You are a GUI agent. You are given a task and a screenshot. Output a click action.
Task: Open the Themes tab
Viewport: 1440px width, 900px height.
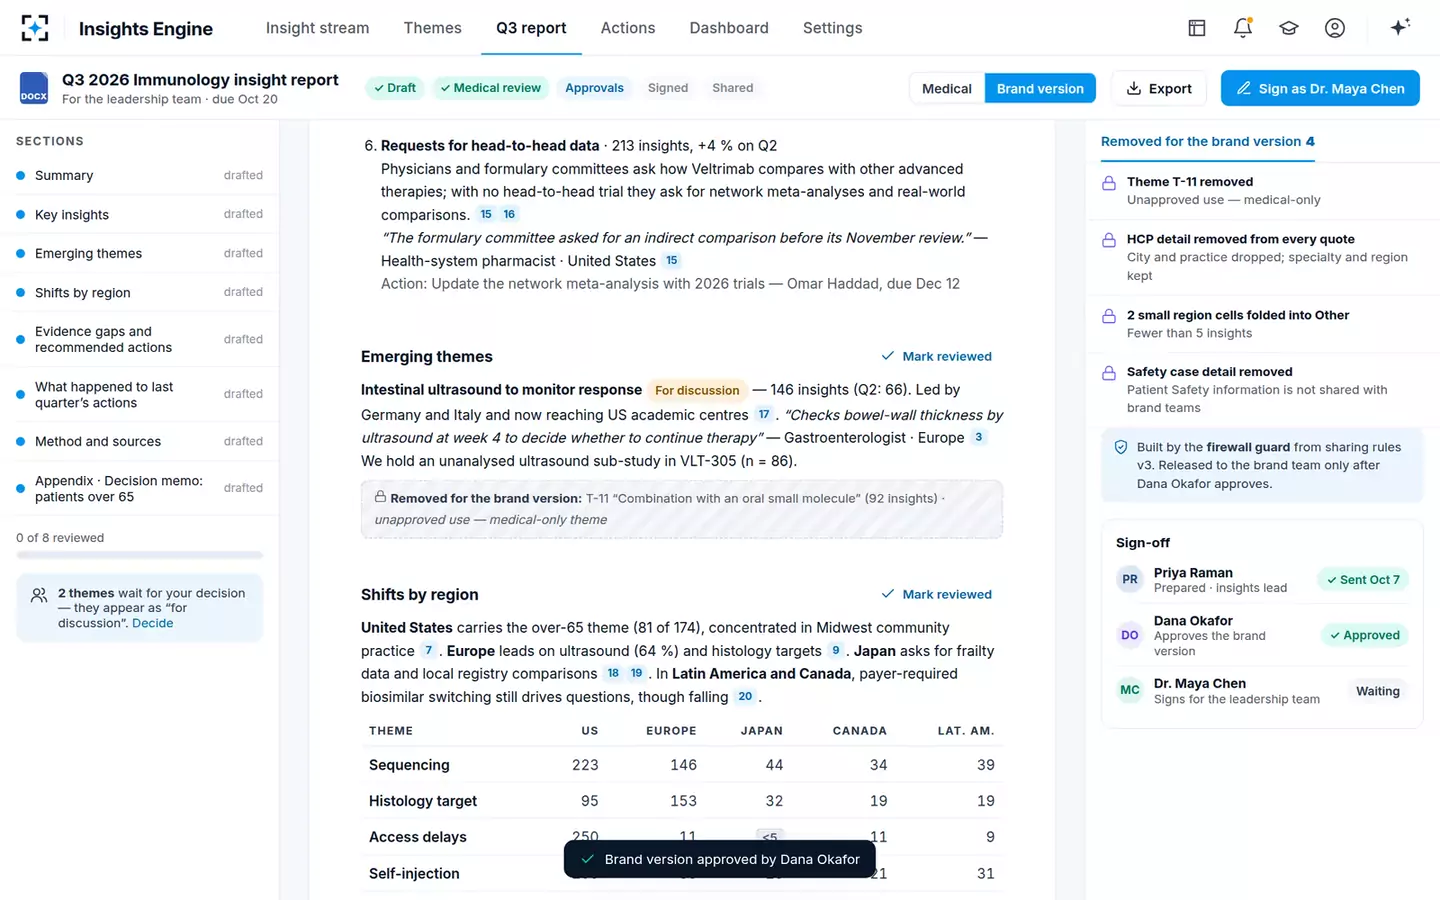[433, 28]
